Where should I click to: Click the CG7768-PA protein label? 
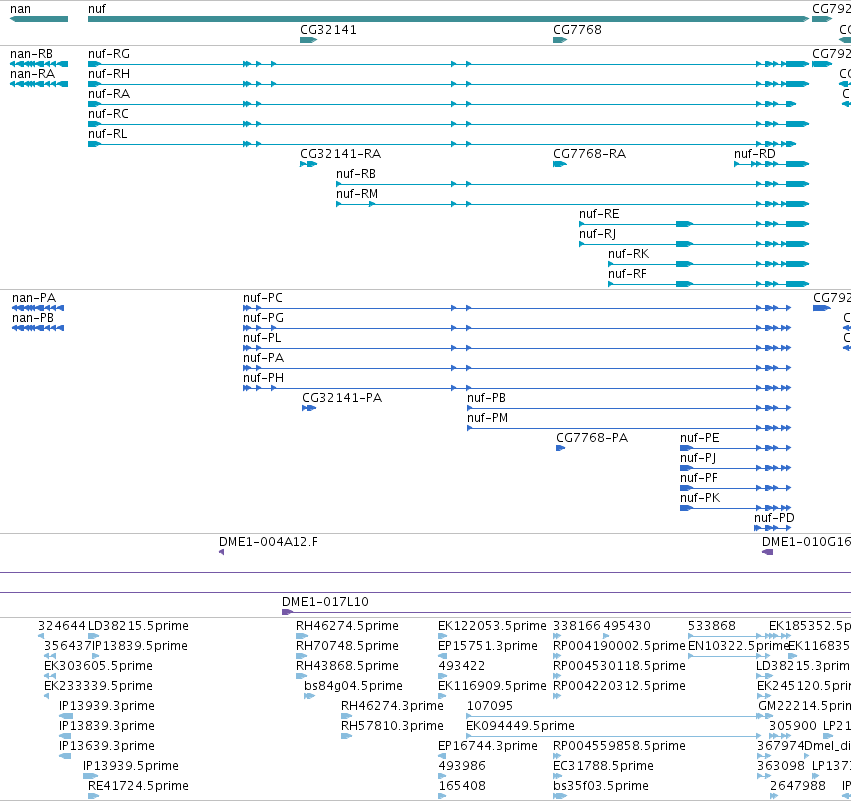[x=592, y=438]
